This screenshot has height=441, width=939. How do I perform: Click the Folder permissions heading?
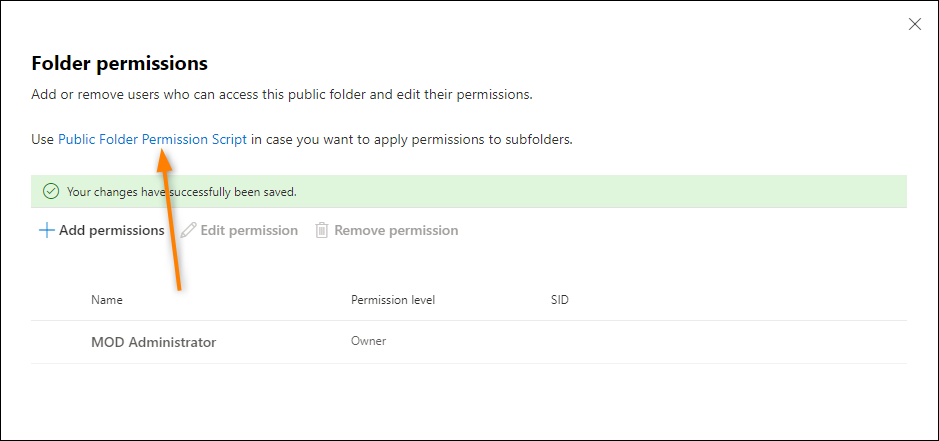[x=119, y=63]
